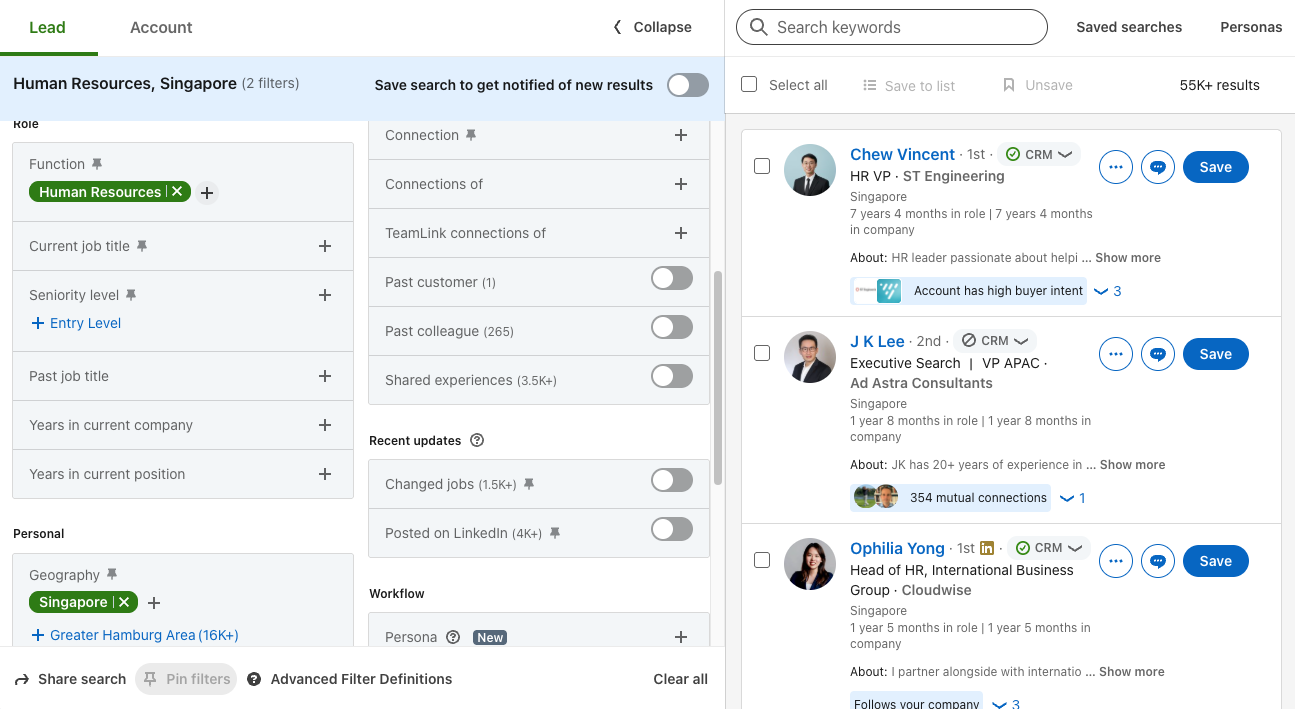Expand Chew Vincent's CRM dropdown
Screen dimensions: 1295x709
tap(1065, 155)
